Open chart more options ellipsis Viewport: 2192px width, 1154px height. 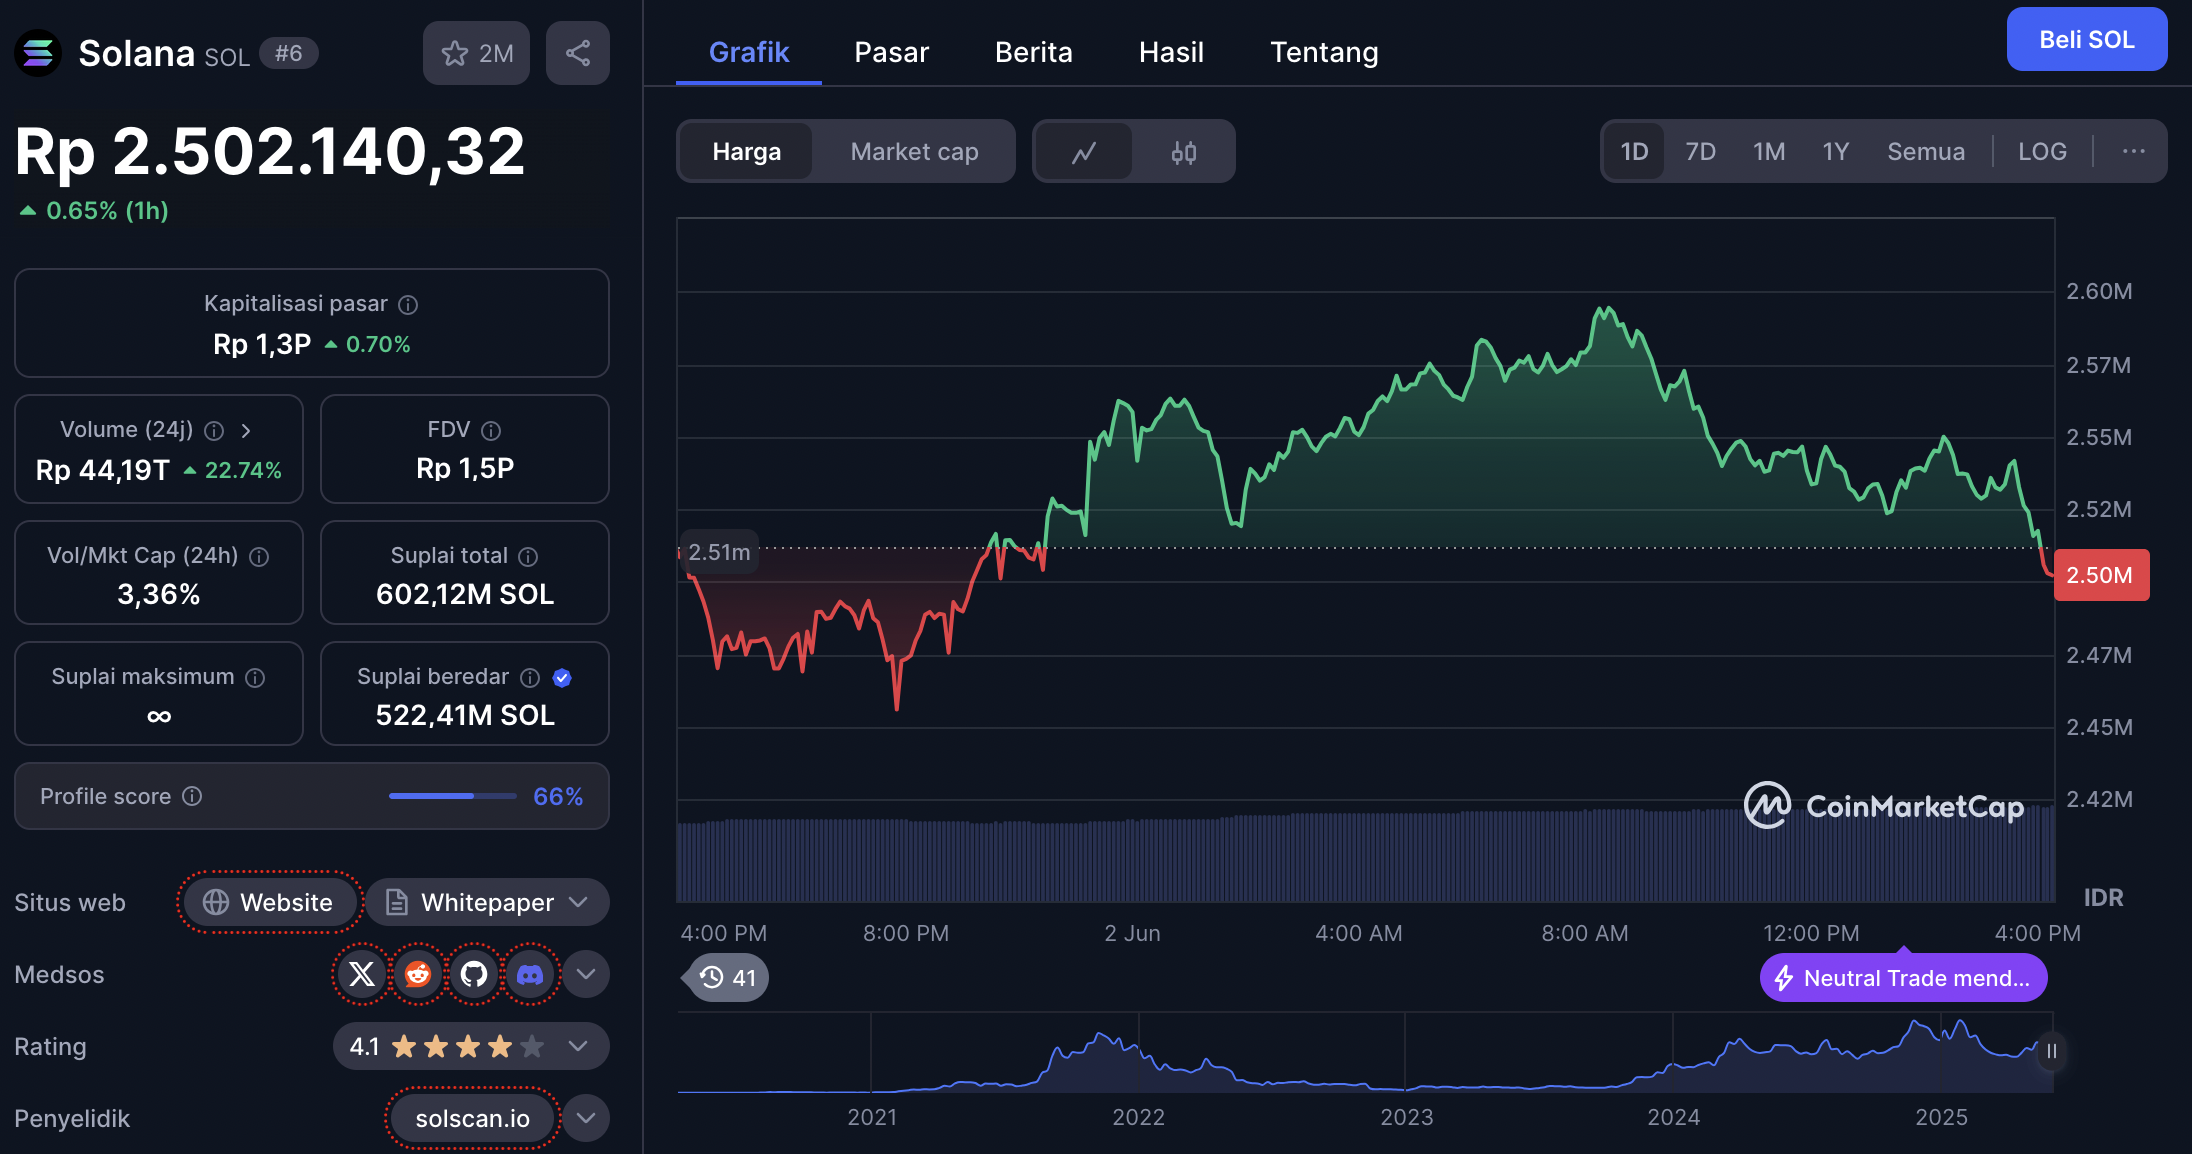click(x=2134, y=151)
